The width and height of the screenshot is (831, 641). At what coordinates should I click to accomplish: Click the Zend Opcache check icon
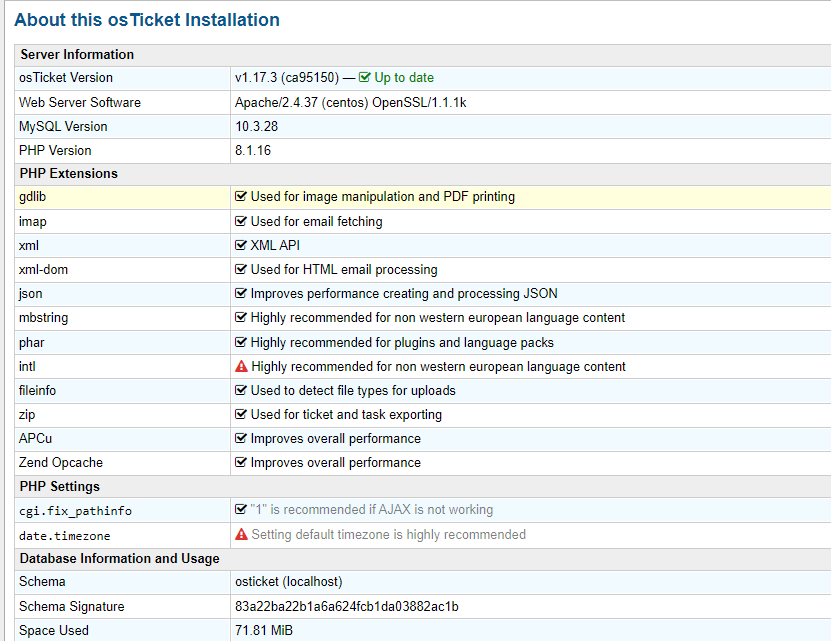[241, 463]
